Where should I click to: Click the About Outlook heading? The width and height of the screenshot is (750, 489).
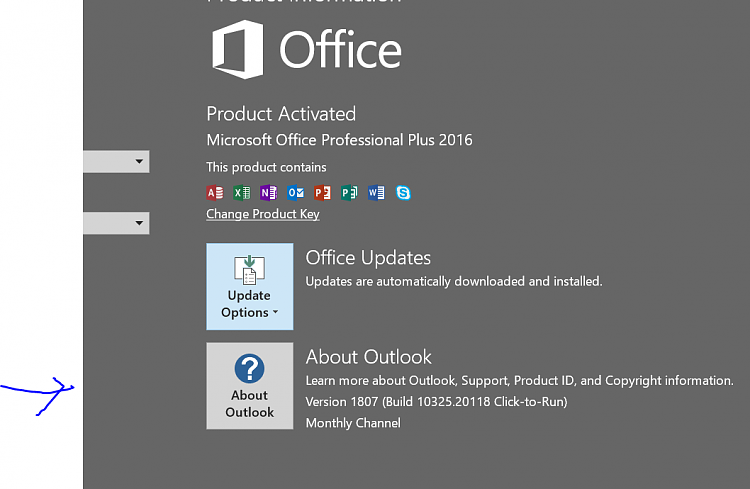coord(368,357)
